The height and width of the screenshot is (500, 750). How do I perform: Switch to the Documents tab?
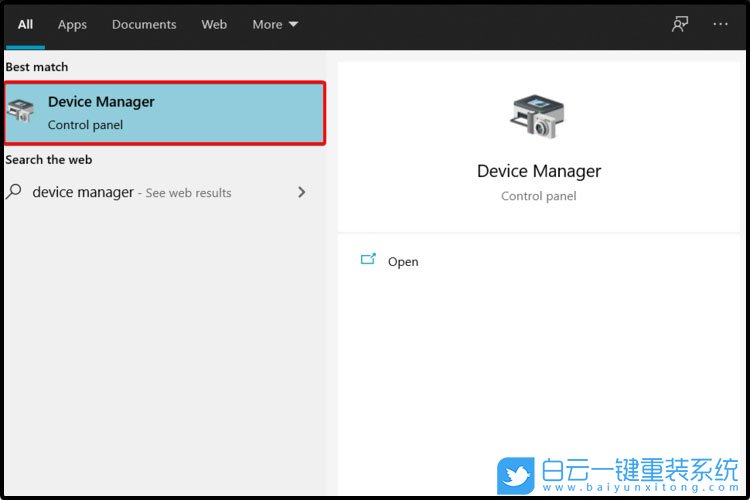click(144, 24)
